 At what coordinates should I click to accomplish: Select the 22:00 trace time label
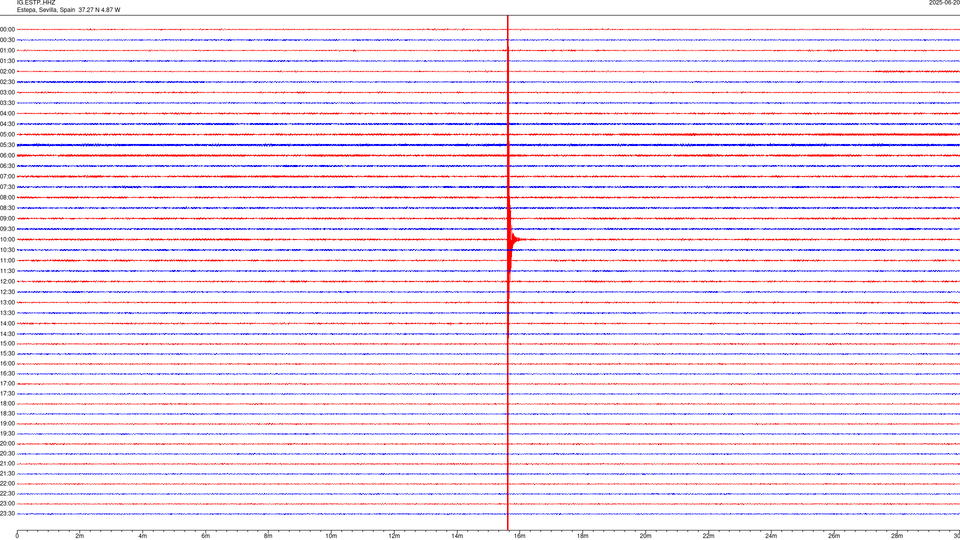[7, 484]
